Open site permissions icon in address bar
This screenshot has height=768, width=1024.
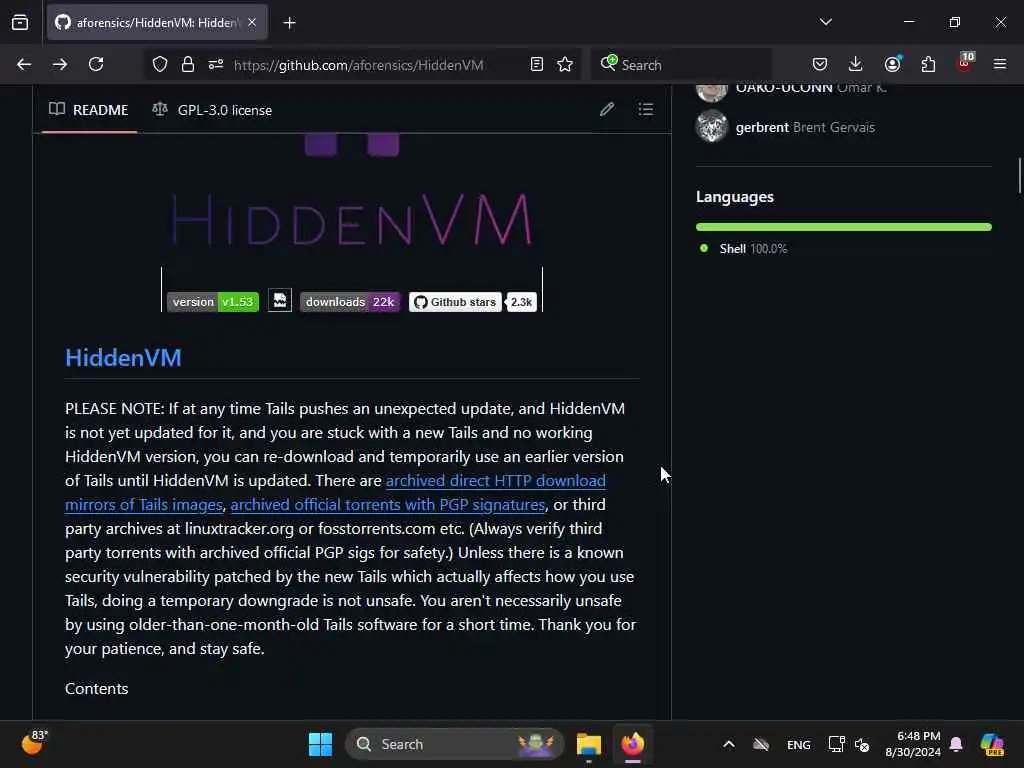coord(216,64)
